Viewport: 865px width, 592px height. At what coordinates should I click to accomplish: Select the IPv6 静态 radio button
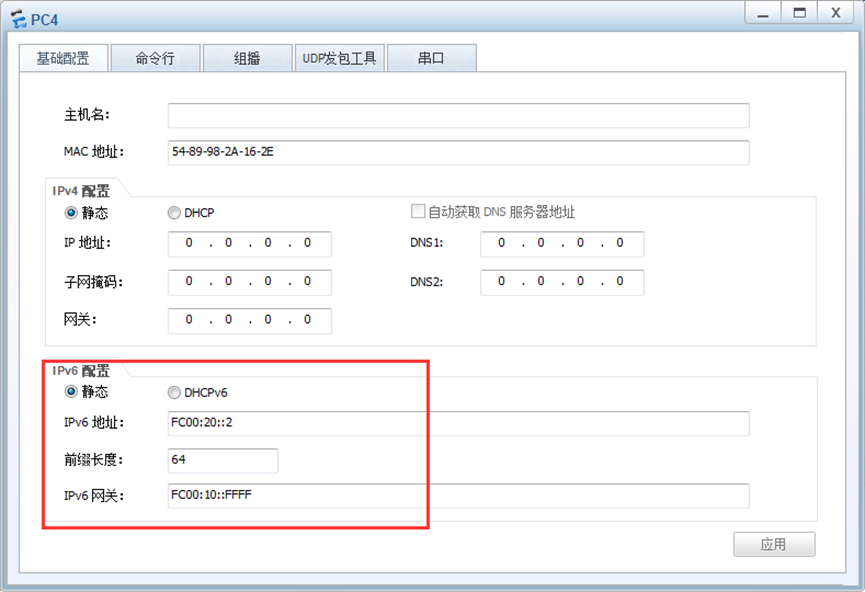click(x=71, y=392)
